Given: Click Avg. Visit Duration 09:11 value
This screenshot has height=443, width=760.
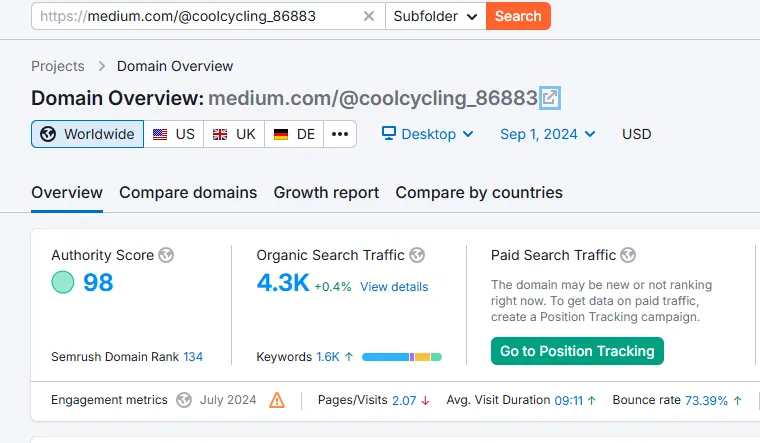Looking at the screenshot, I should [x=569, y=400].
